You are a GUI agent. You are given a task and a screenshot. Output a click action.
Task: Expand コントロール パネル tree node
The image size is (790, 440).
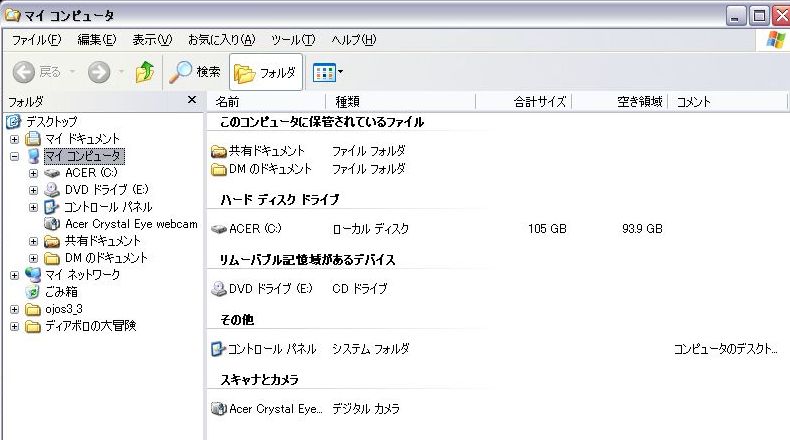pyautogui.click(x=33, y=207)
